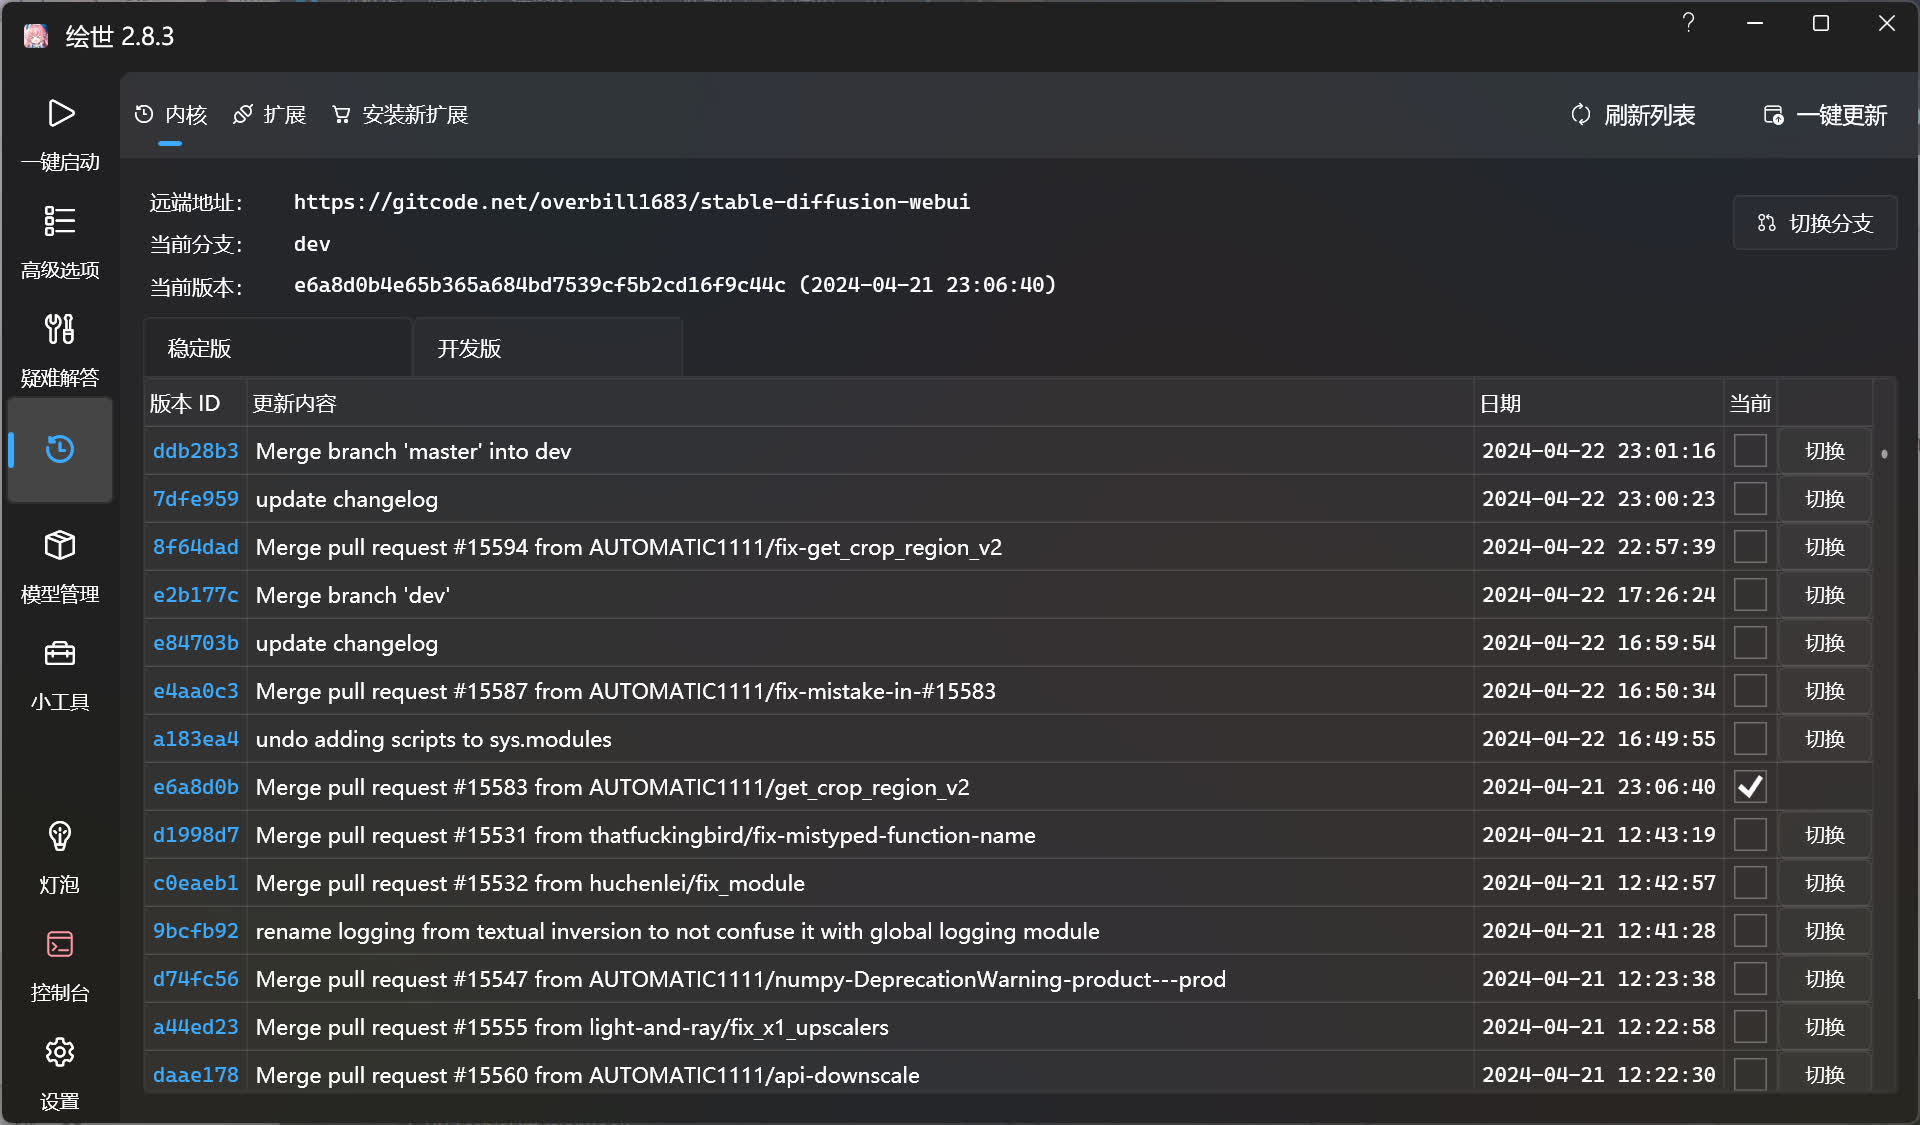Click the one-click launch play icon
This screenshot has width=1920, height=1125.
[60, 113]
